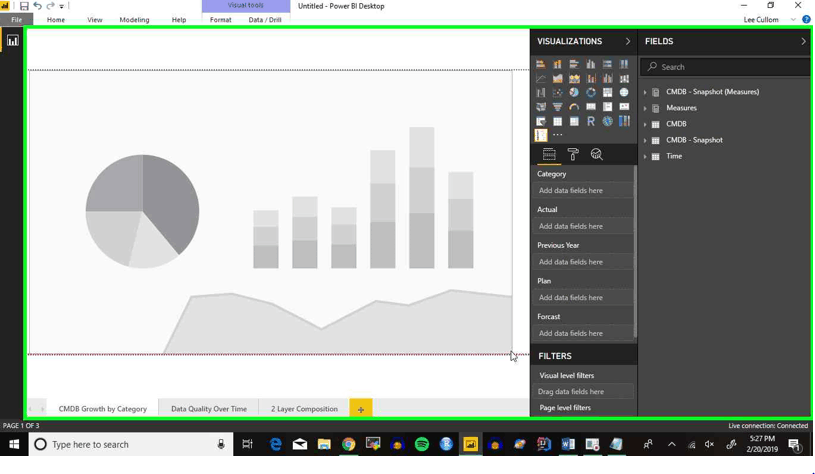Select the scatter chart visual
The height and width of the screenshot is (474, 815).
click(x=557, y=93)
